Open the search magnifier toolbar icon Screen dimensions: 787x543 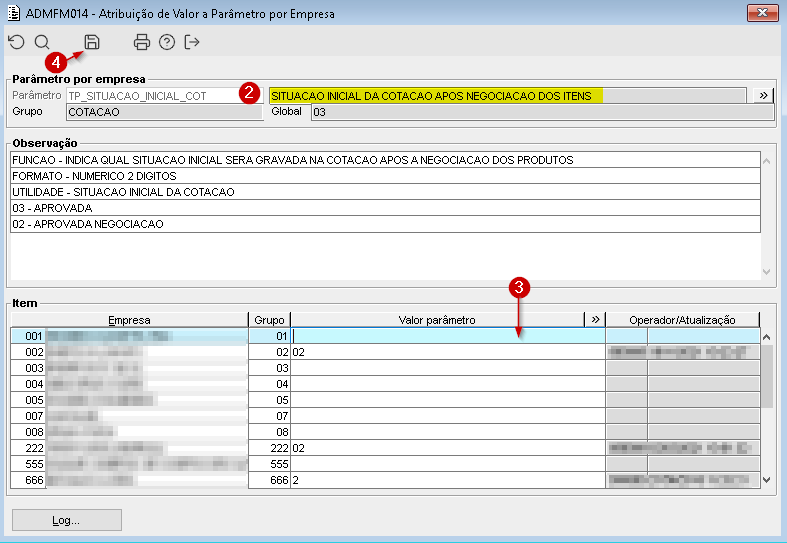coord(42,42)
